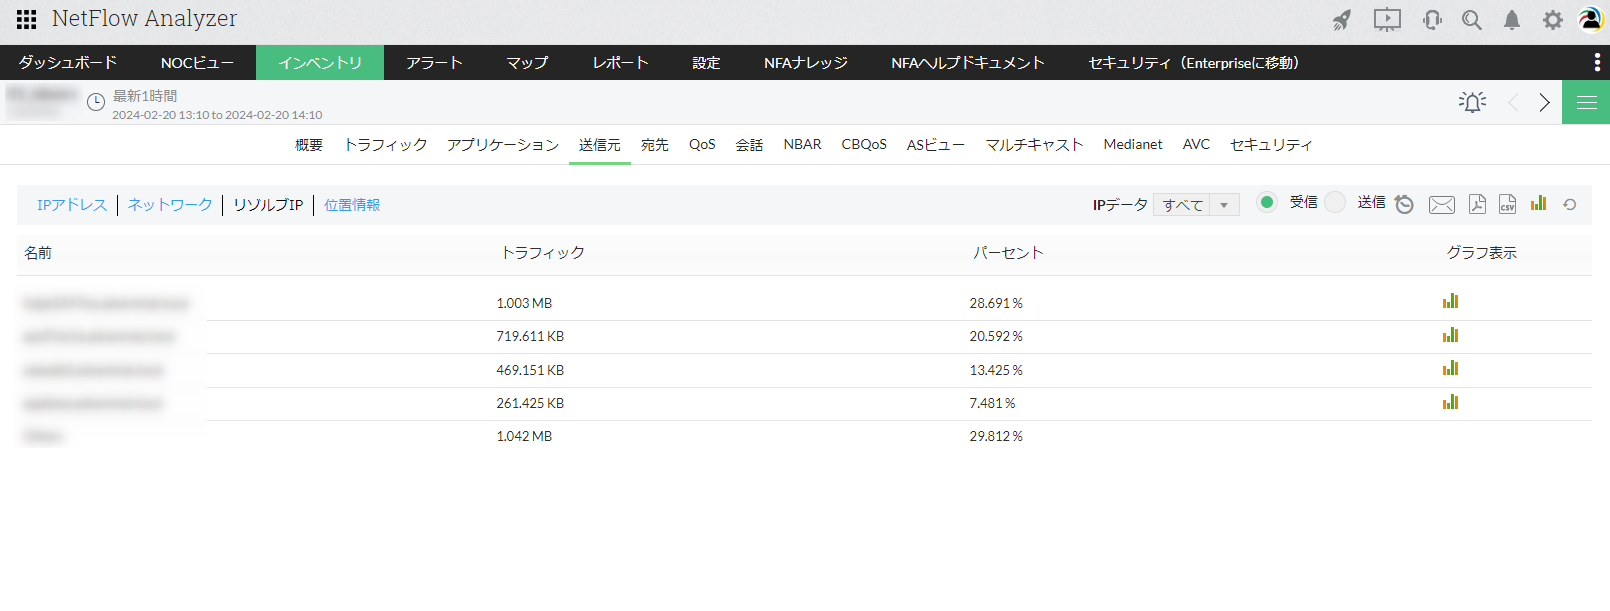Image resolution: width=1610 pixels, height=611 pixels.
Task: Click the 位置情報 link
Action: click(x=352, y=205)
